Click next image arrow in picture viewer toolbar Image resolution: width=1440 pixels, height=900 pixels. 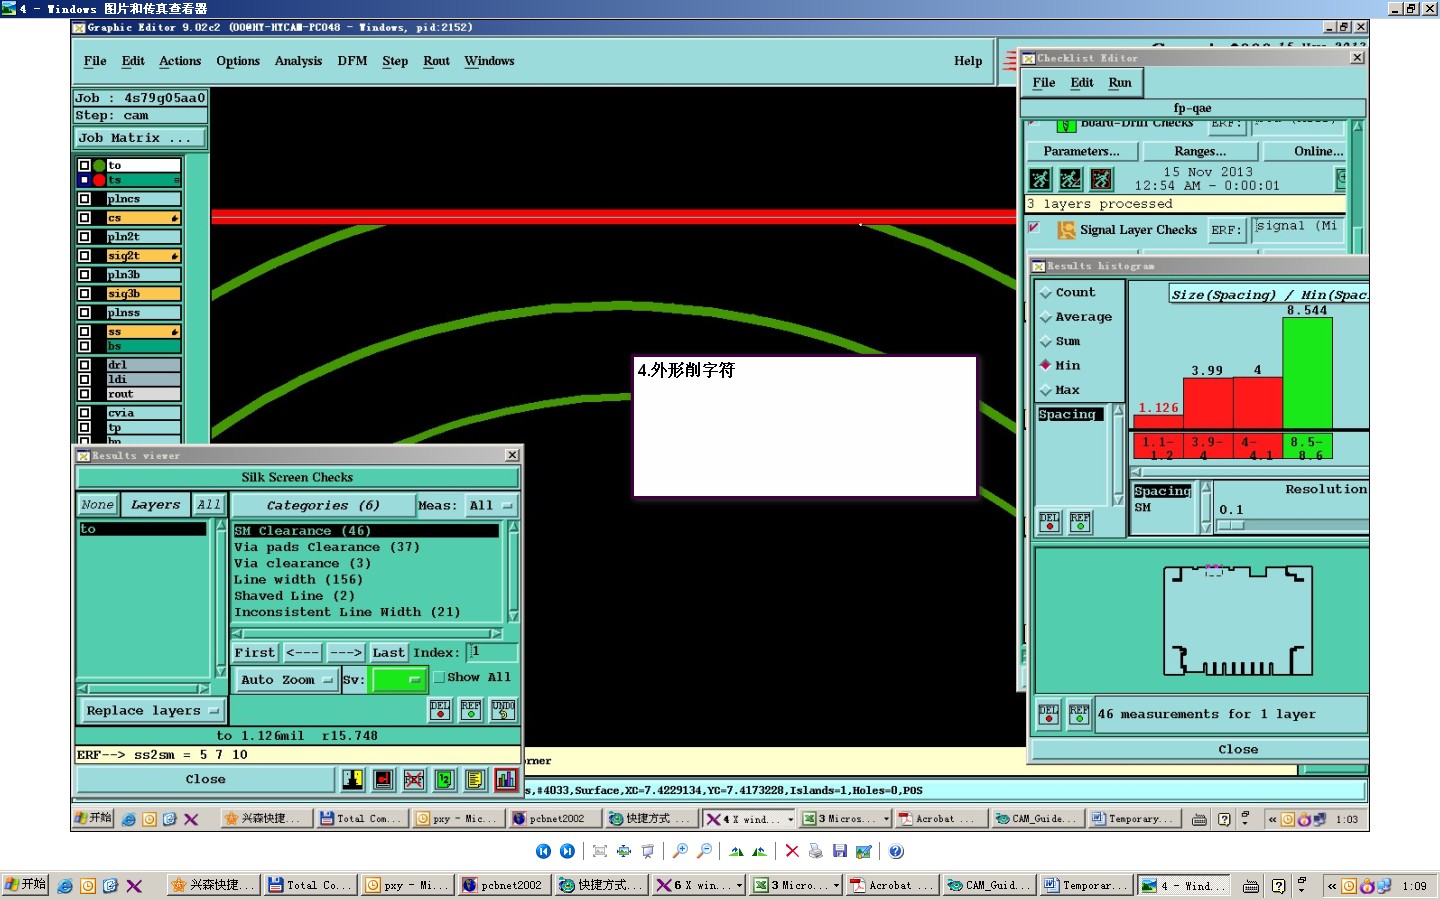pos(567,851)
